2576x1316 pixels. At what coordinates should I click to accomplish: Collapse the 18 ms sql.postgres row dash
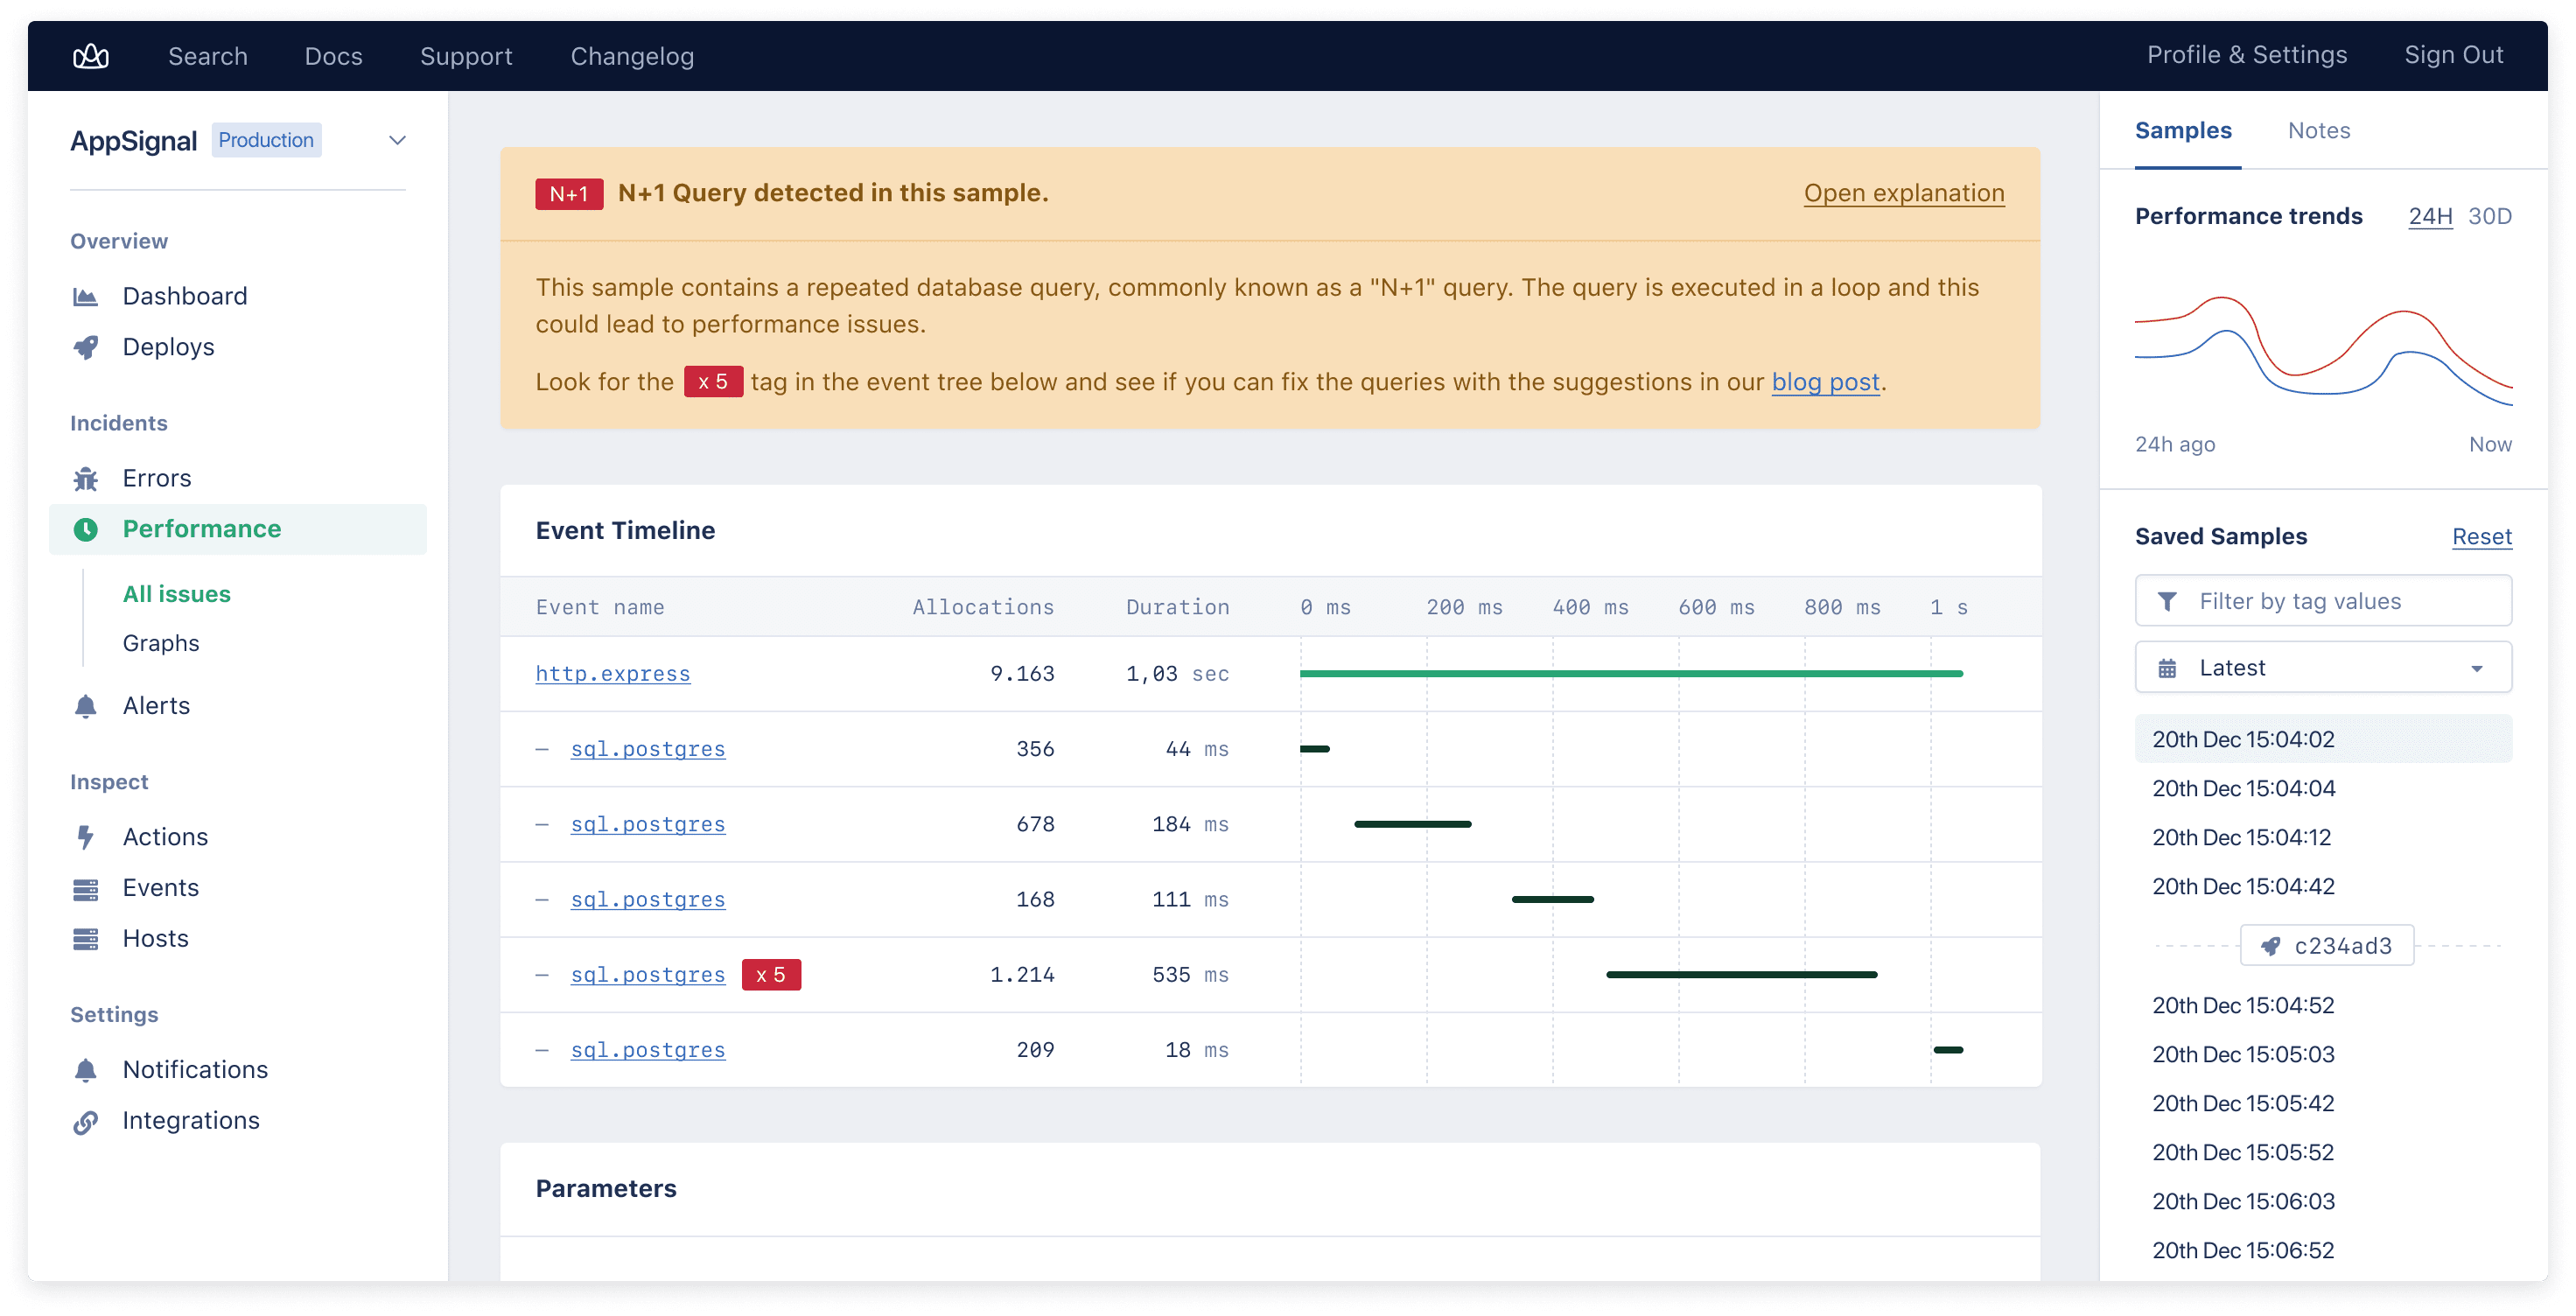tap(542, 1050)
